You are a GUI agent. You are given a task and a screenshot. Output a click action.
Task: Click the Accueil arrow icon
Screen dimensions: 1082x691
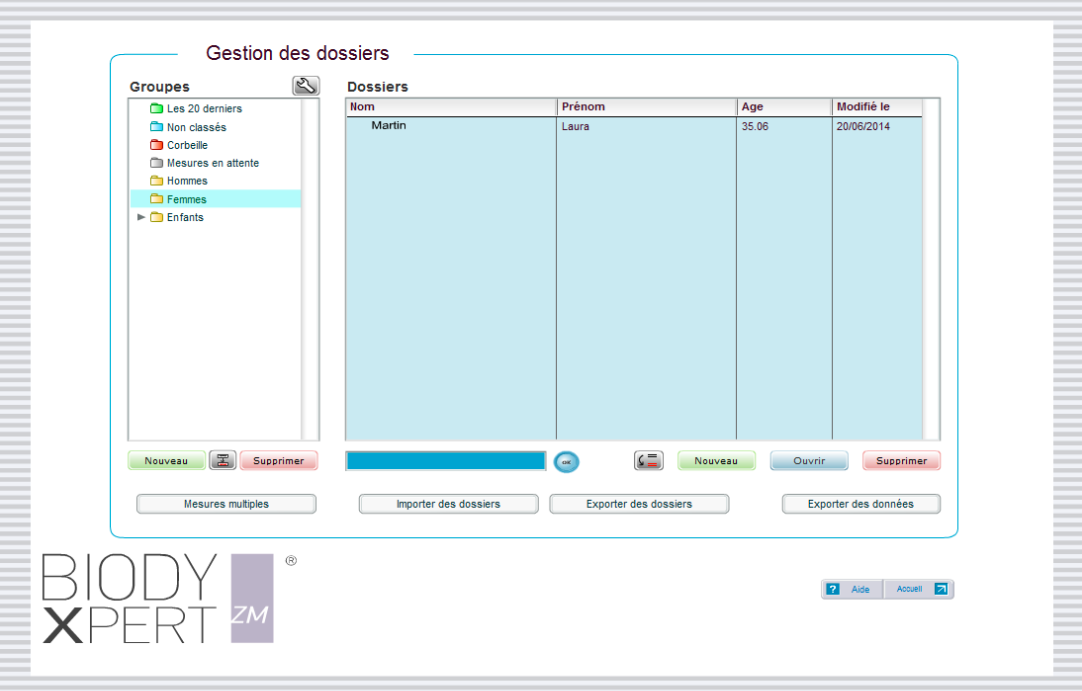coord(940,589)
